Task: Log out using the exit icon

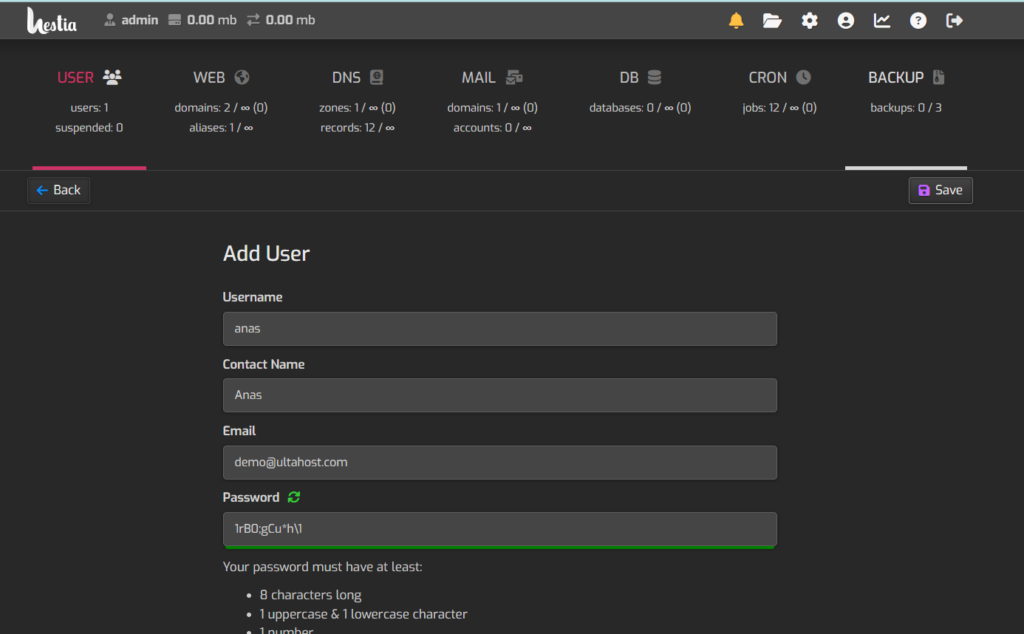Action: [954, 21]
